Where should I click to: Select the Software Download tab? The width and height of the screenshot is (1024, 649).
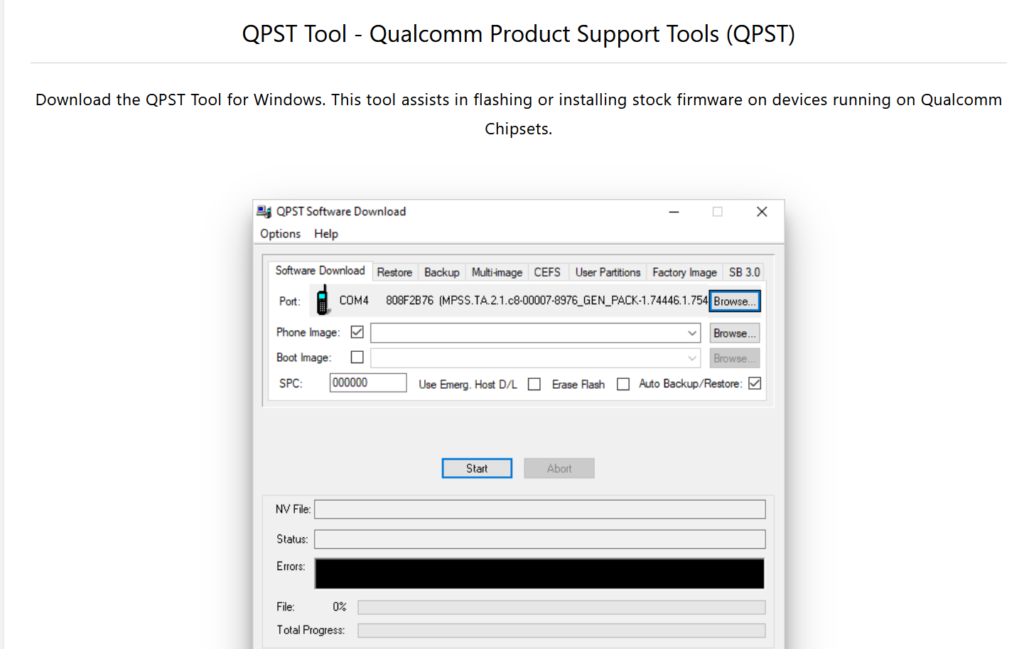(x=320, y=271)
